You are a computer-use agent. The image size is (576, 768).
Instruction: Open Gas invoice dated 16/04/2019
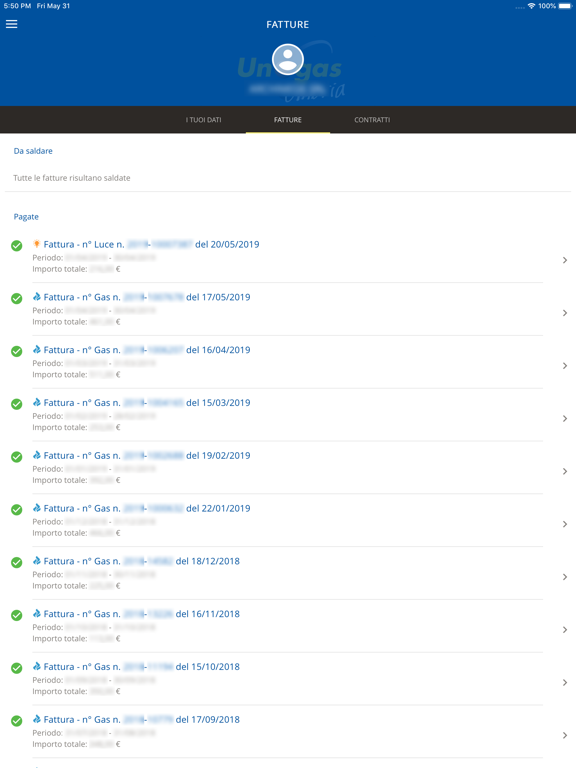288,362
